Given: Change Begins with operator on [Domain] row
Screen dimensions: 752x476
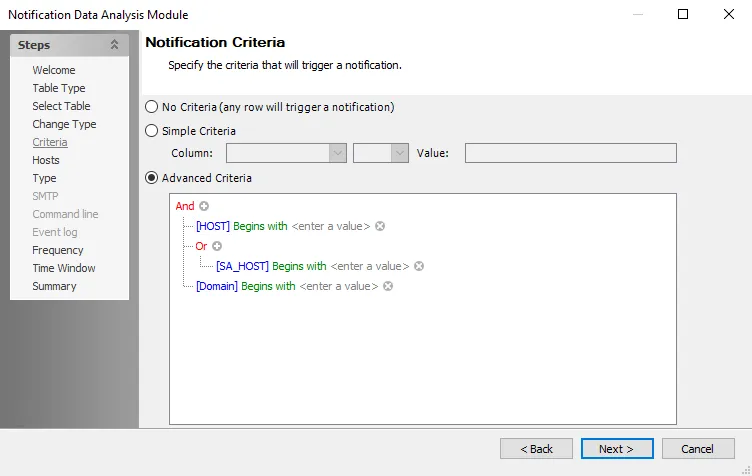Looking at the screenshot, I should (x=268, y=286).
